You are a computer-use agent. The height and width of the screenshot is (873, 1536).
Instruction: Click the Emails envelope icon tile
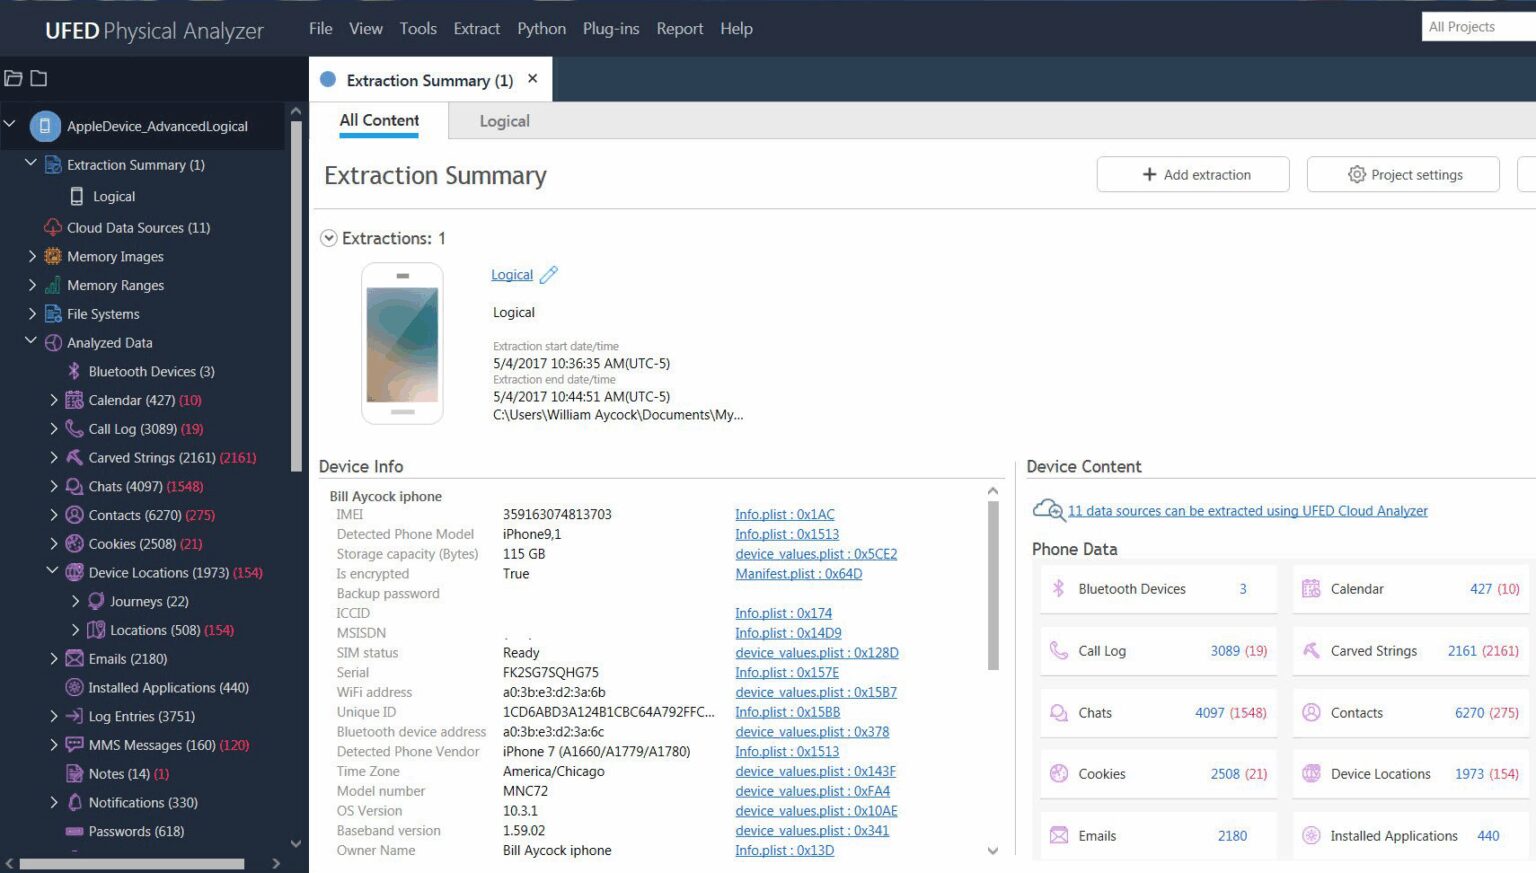tap(1058, 835)
